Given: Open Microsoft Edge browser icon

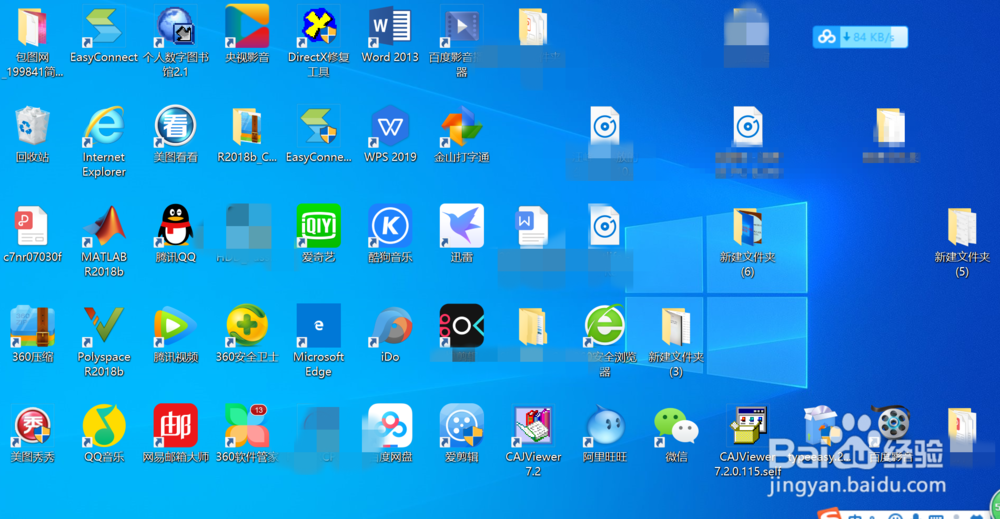Looking at the screenshot, I should (318, 326).
